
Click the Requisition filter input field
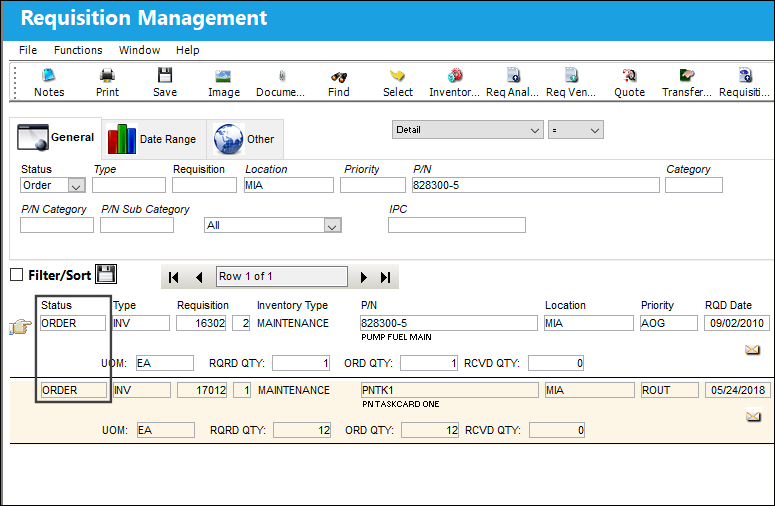point(204,185)
